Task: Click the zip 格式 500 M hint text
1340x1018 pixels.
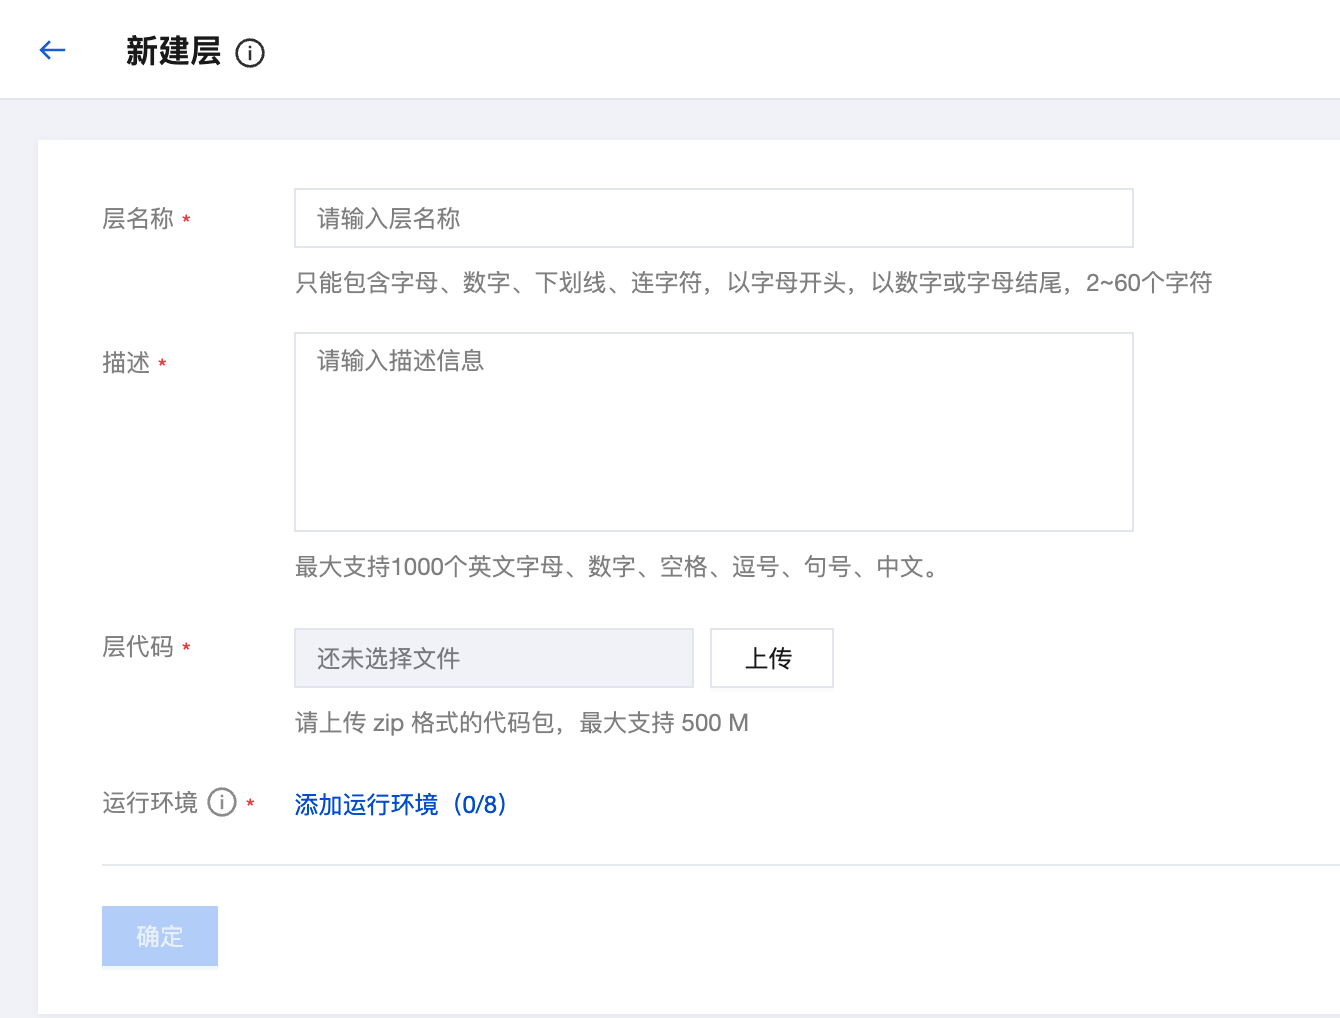Action: pyautogui.click(x=521, y=723)
